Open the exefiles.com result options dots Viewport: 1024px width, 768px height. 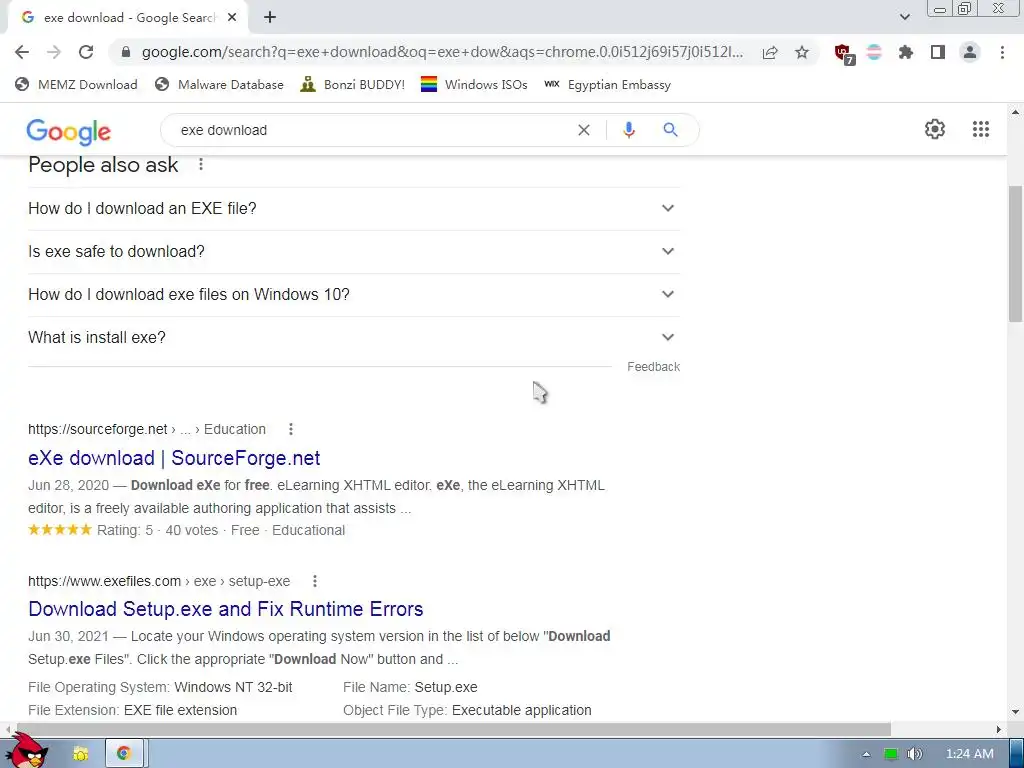click(x=315, y=581)
